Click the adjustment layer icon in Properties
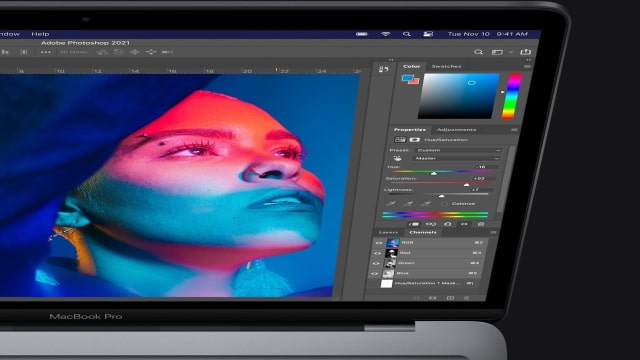640x360 pixels. tap(400, 140)
